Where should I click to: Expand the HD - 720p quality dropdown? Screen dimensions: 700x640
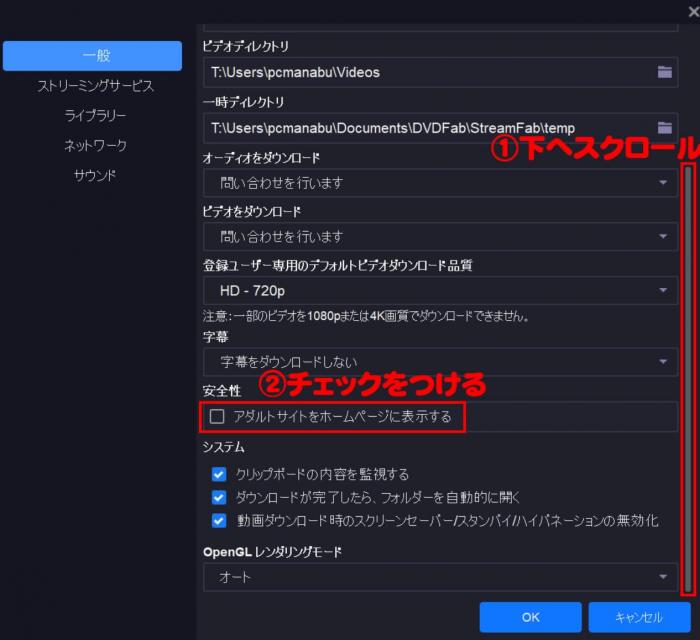tap(440, 291)
